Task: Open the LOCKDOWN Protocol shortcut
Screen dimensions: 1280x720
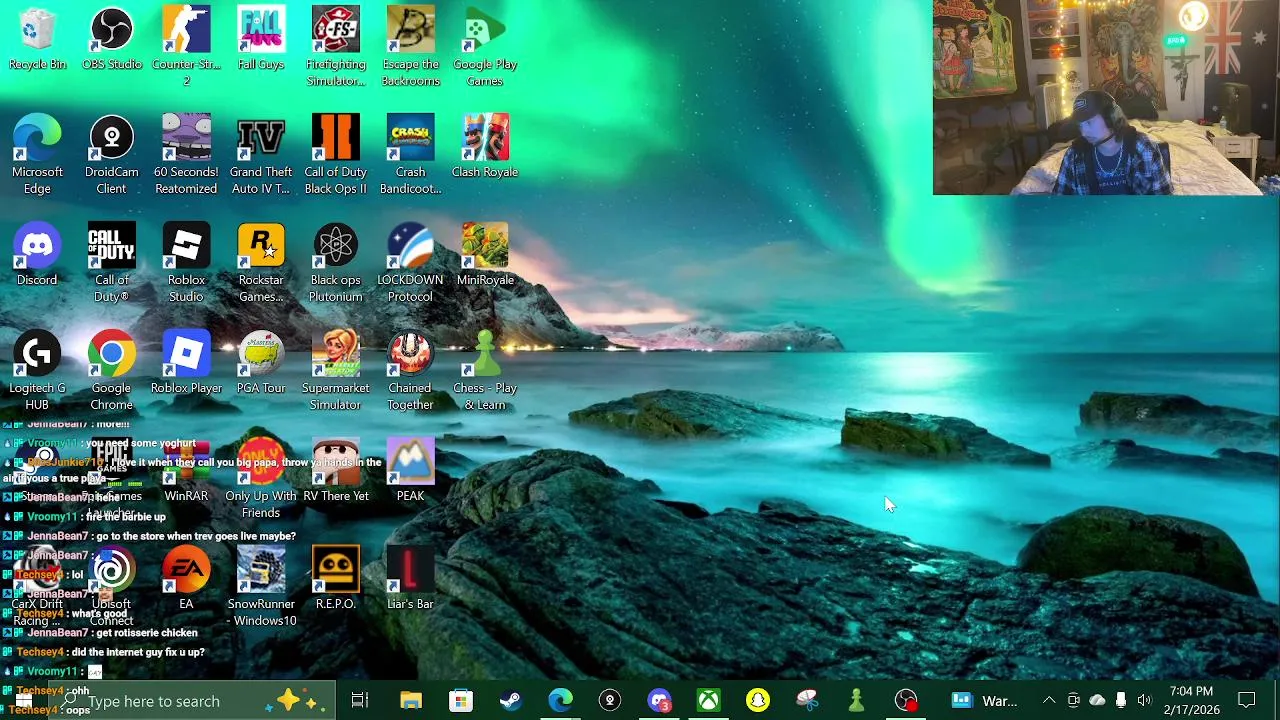Action: click(410, 263)
